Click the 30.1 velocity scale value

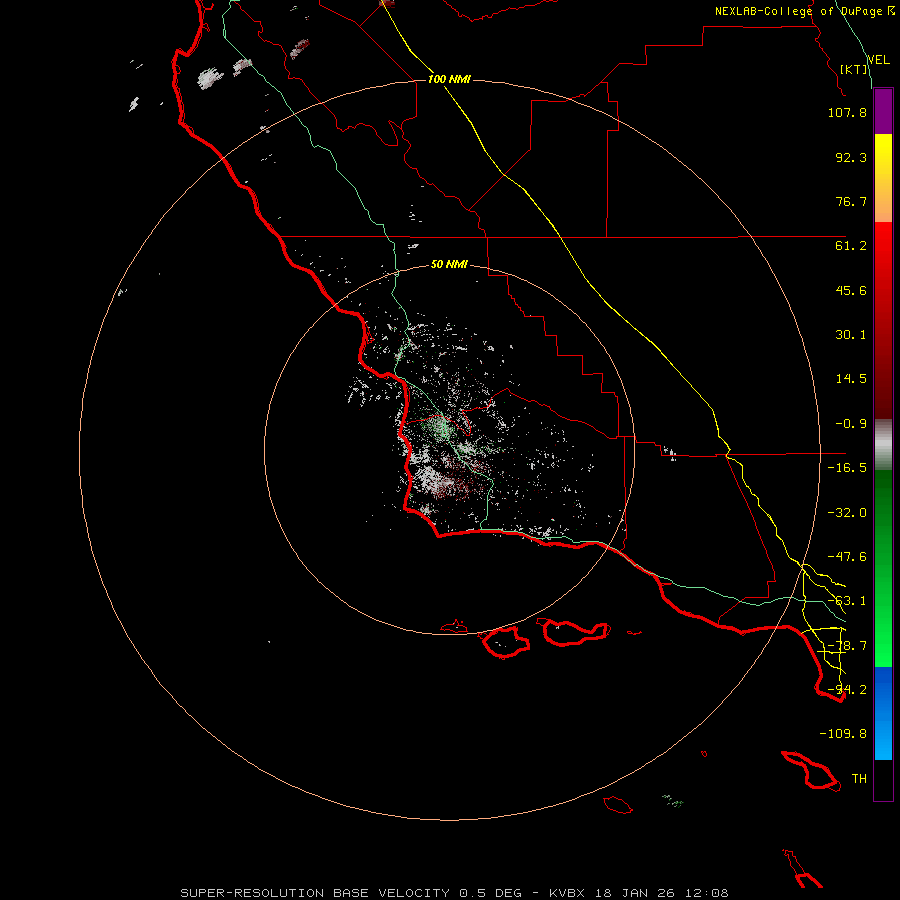[x=851, y=335]
